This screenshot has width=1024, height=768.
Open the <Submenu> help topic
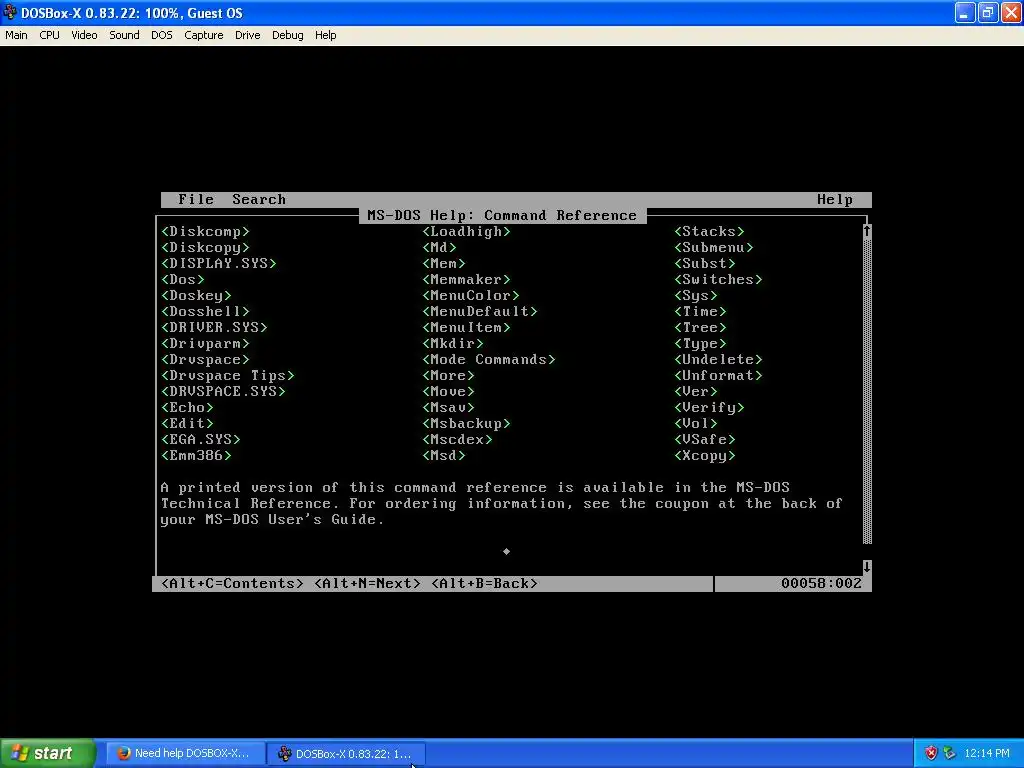714,248
